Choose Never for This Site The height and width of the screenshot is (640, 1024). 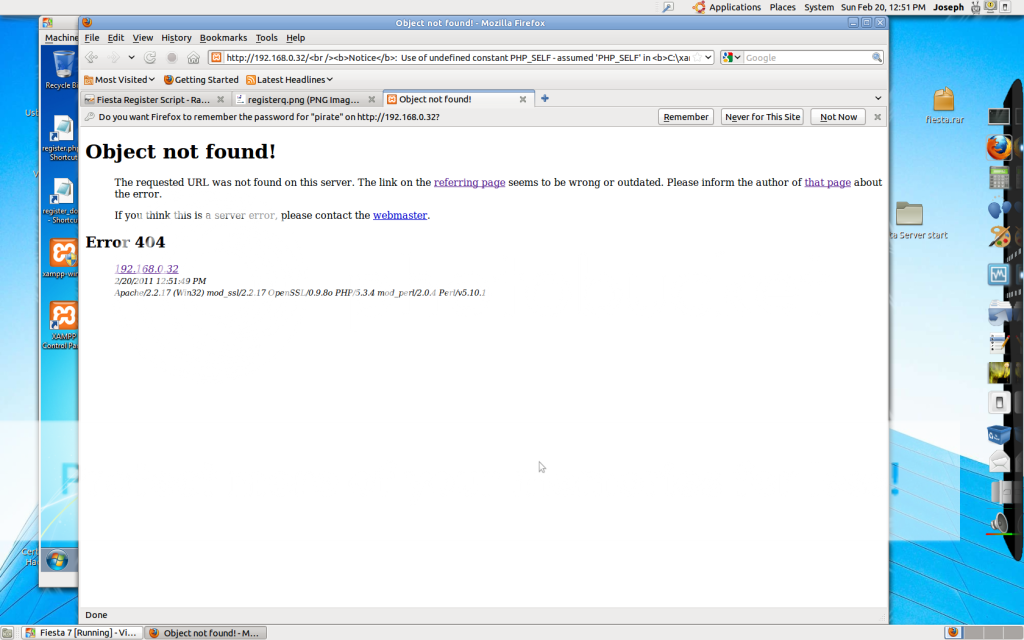tap(762, 117)
